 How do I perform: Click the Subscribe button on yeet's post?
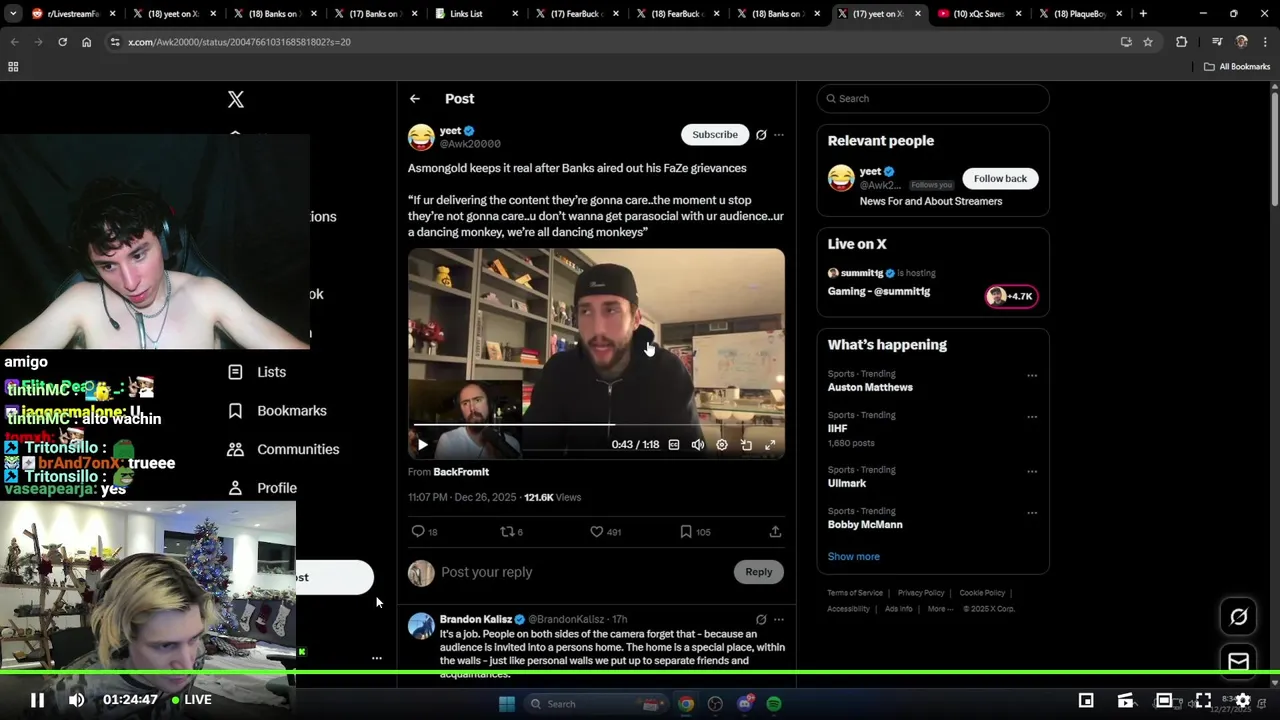pyautogui.click(x=715, y=135)
